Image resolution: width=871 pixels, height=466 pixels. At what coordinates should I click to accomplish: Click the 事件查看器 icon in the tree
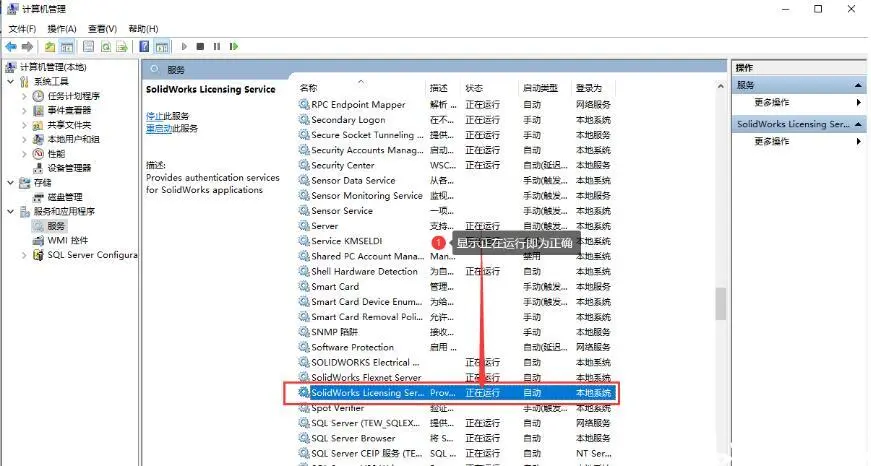pos(38,111)
